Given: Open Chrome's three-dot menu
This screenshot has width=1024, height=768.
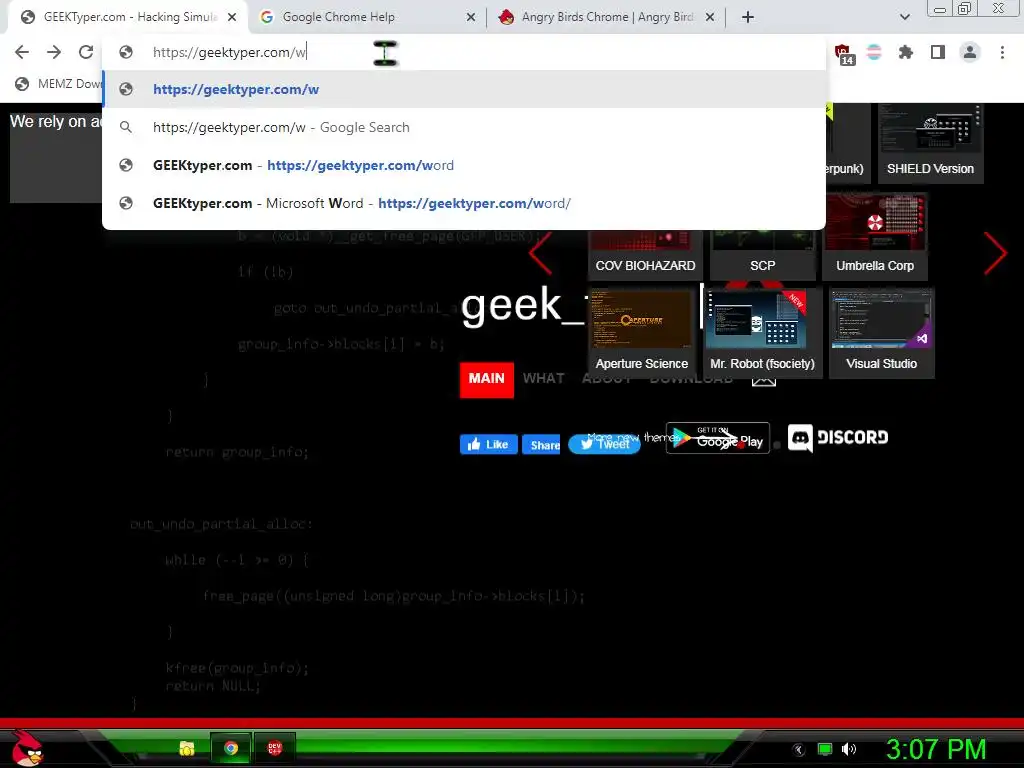Looking at the screenshot, I should click(x=1002, y=52).
